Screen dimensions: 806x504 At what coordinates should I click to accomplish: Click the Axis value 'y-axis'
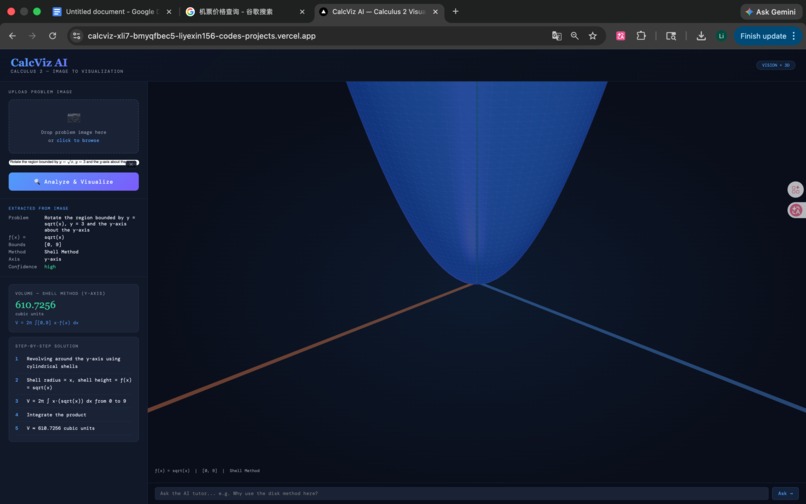(x=53, y=259)
